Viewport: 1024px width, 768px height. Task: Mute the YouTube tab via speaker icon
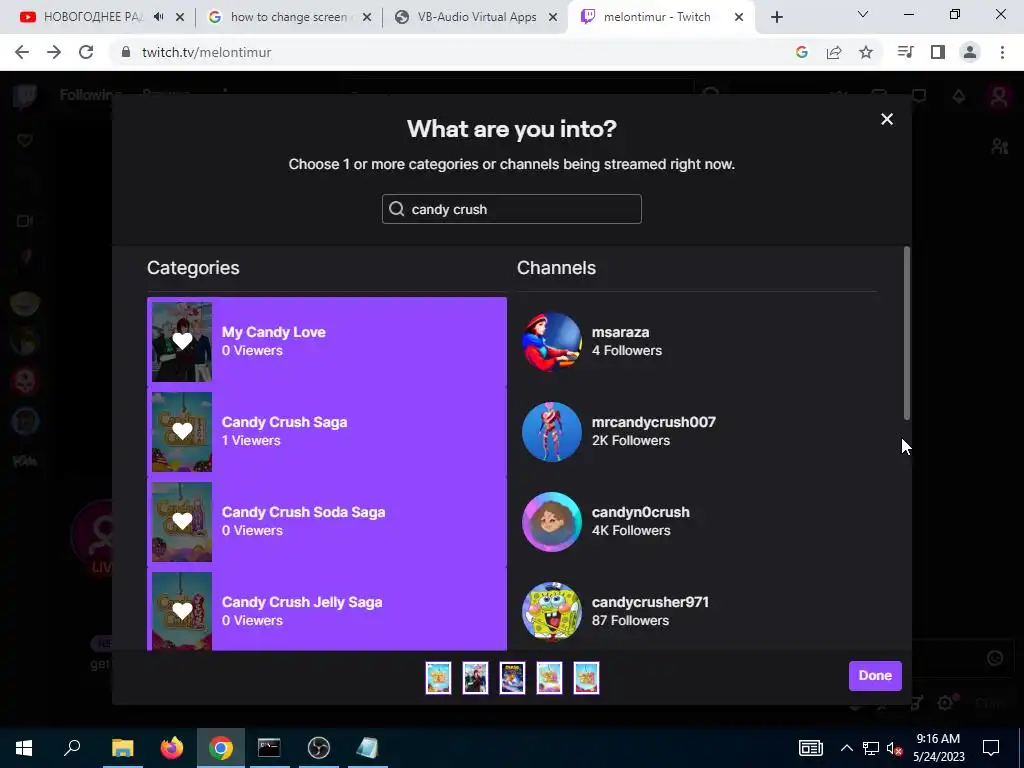159,17
